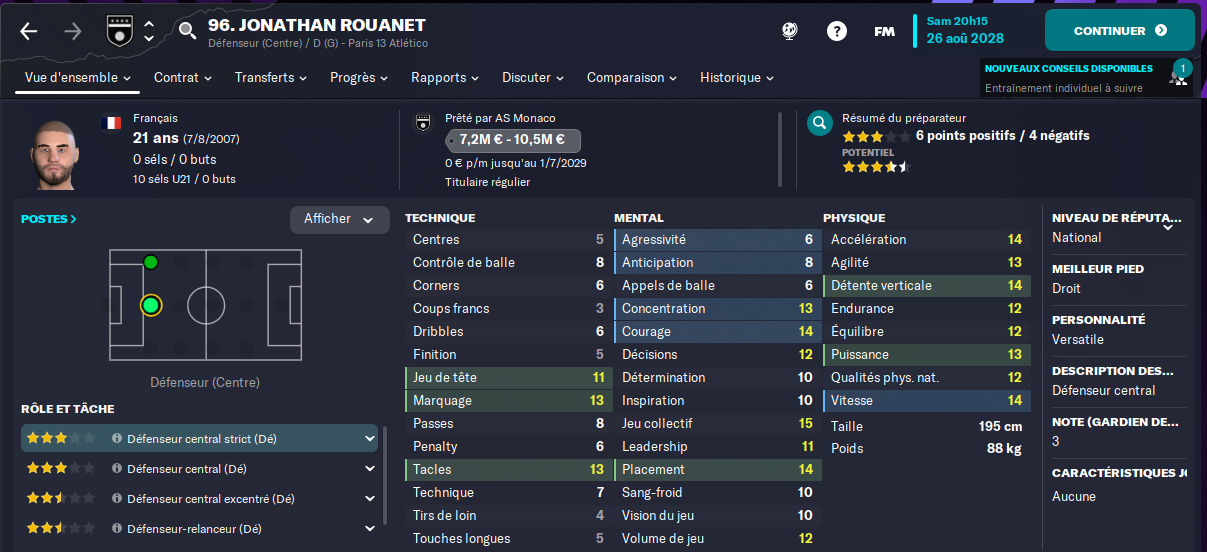
Task: Open the Transferts menu
Action: tap(270, 77)
